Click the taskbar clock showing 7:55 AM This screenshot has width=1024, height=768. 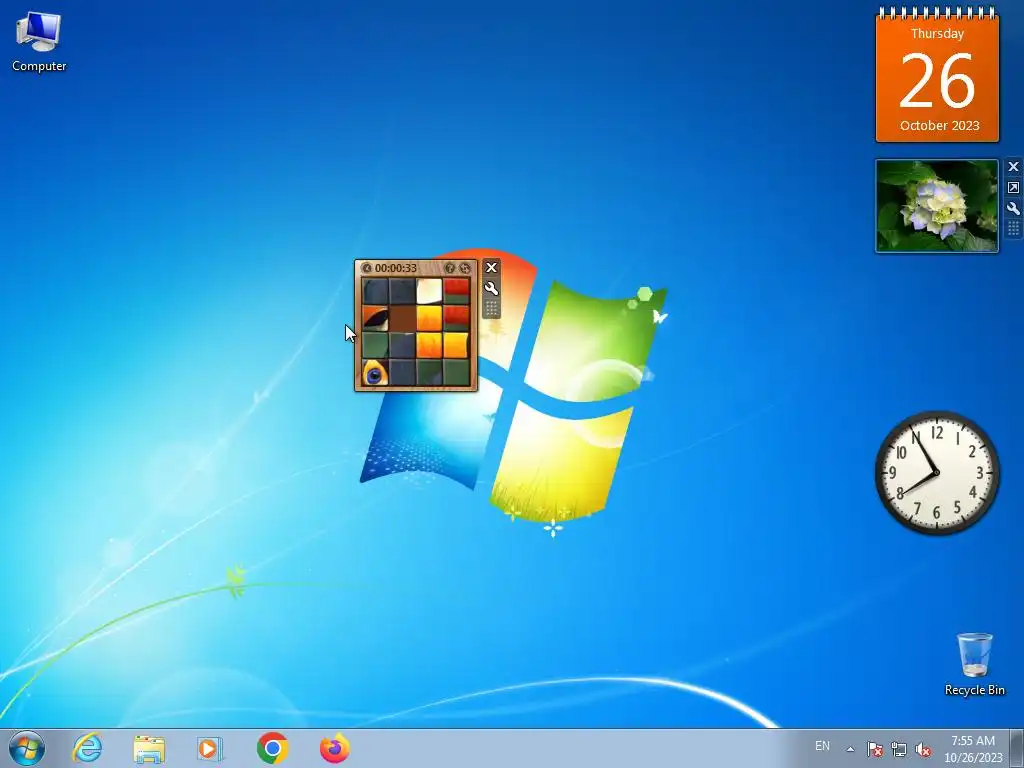(973, 749)
